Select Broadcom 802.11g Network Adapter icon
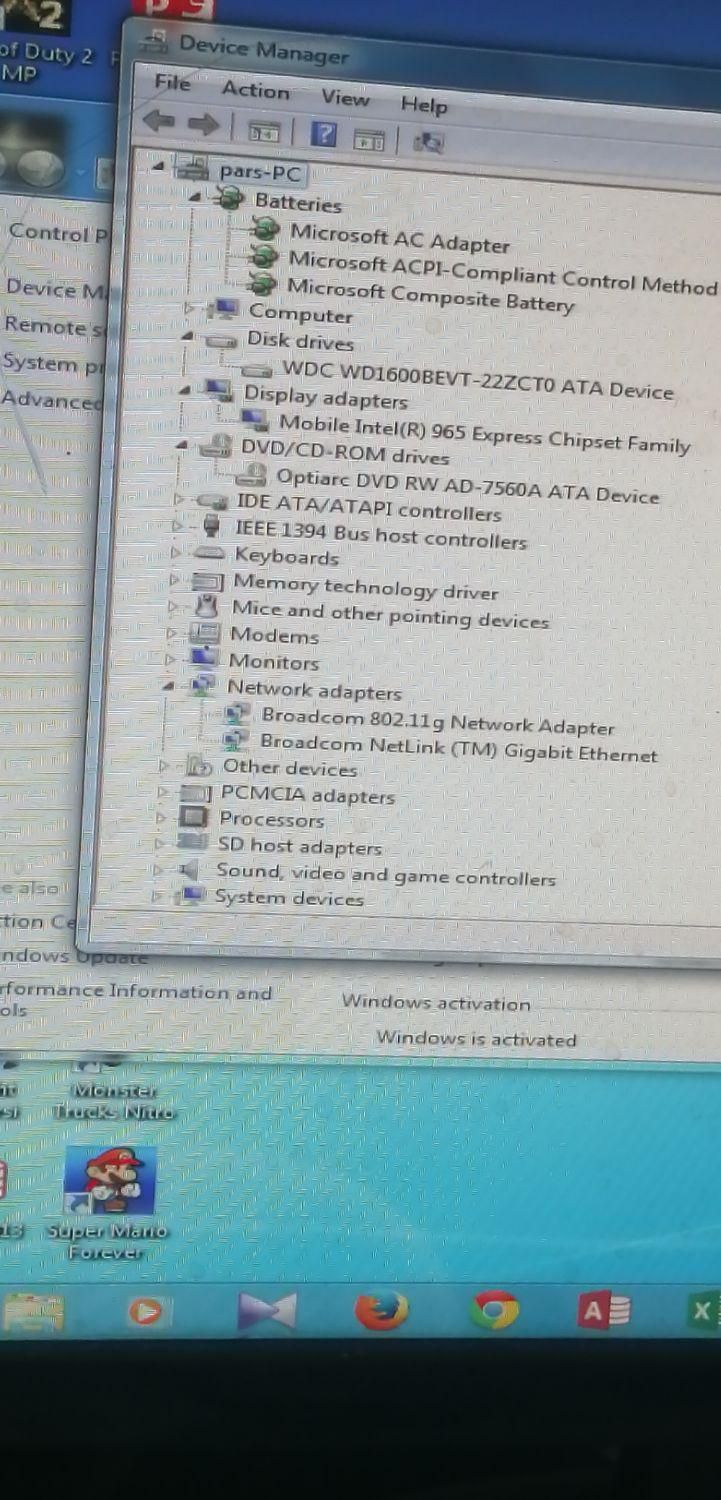This screenshot has width=721, height=1500. pos(237,713)
